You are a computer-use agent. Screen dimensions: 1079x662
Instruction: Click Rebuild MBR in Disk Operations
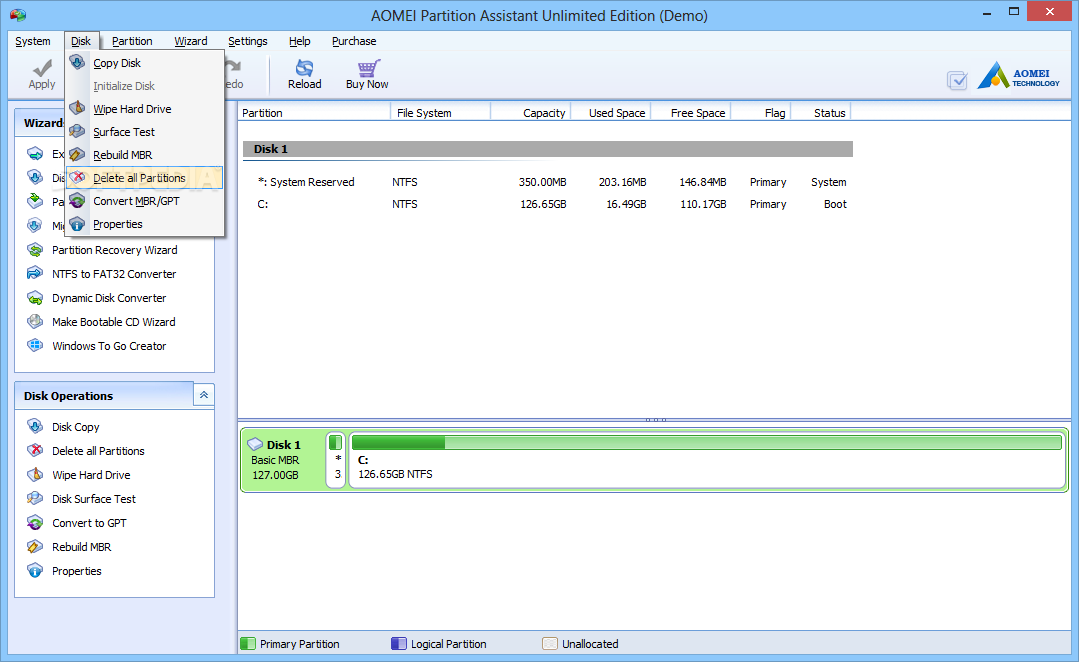click(81, 547)
